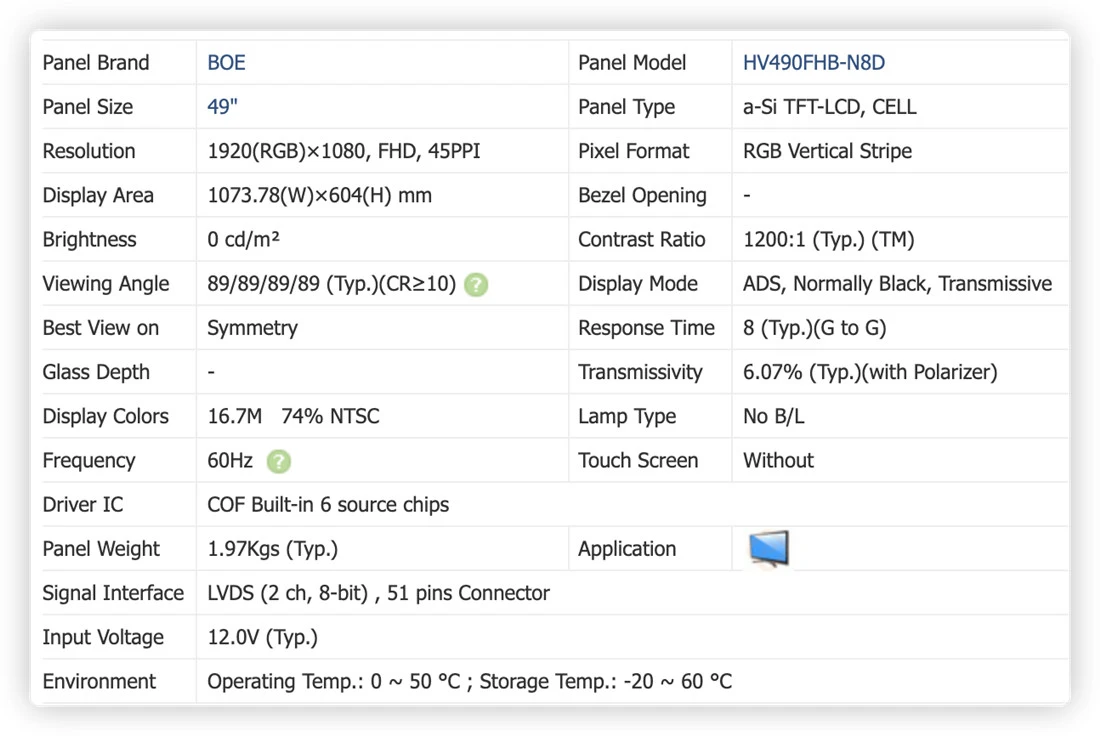This screenshot has width=1100, height=736.
Task: Select the 'Panel Weight' label
Action: pos(101,549)
